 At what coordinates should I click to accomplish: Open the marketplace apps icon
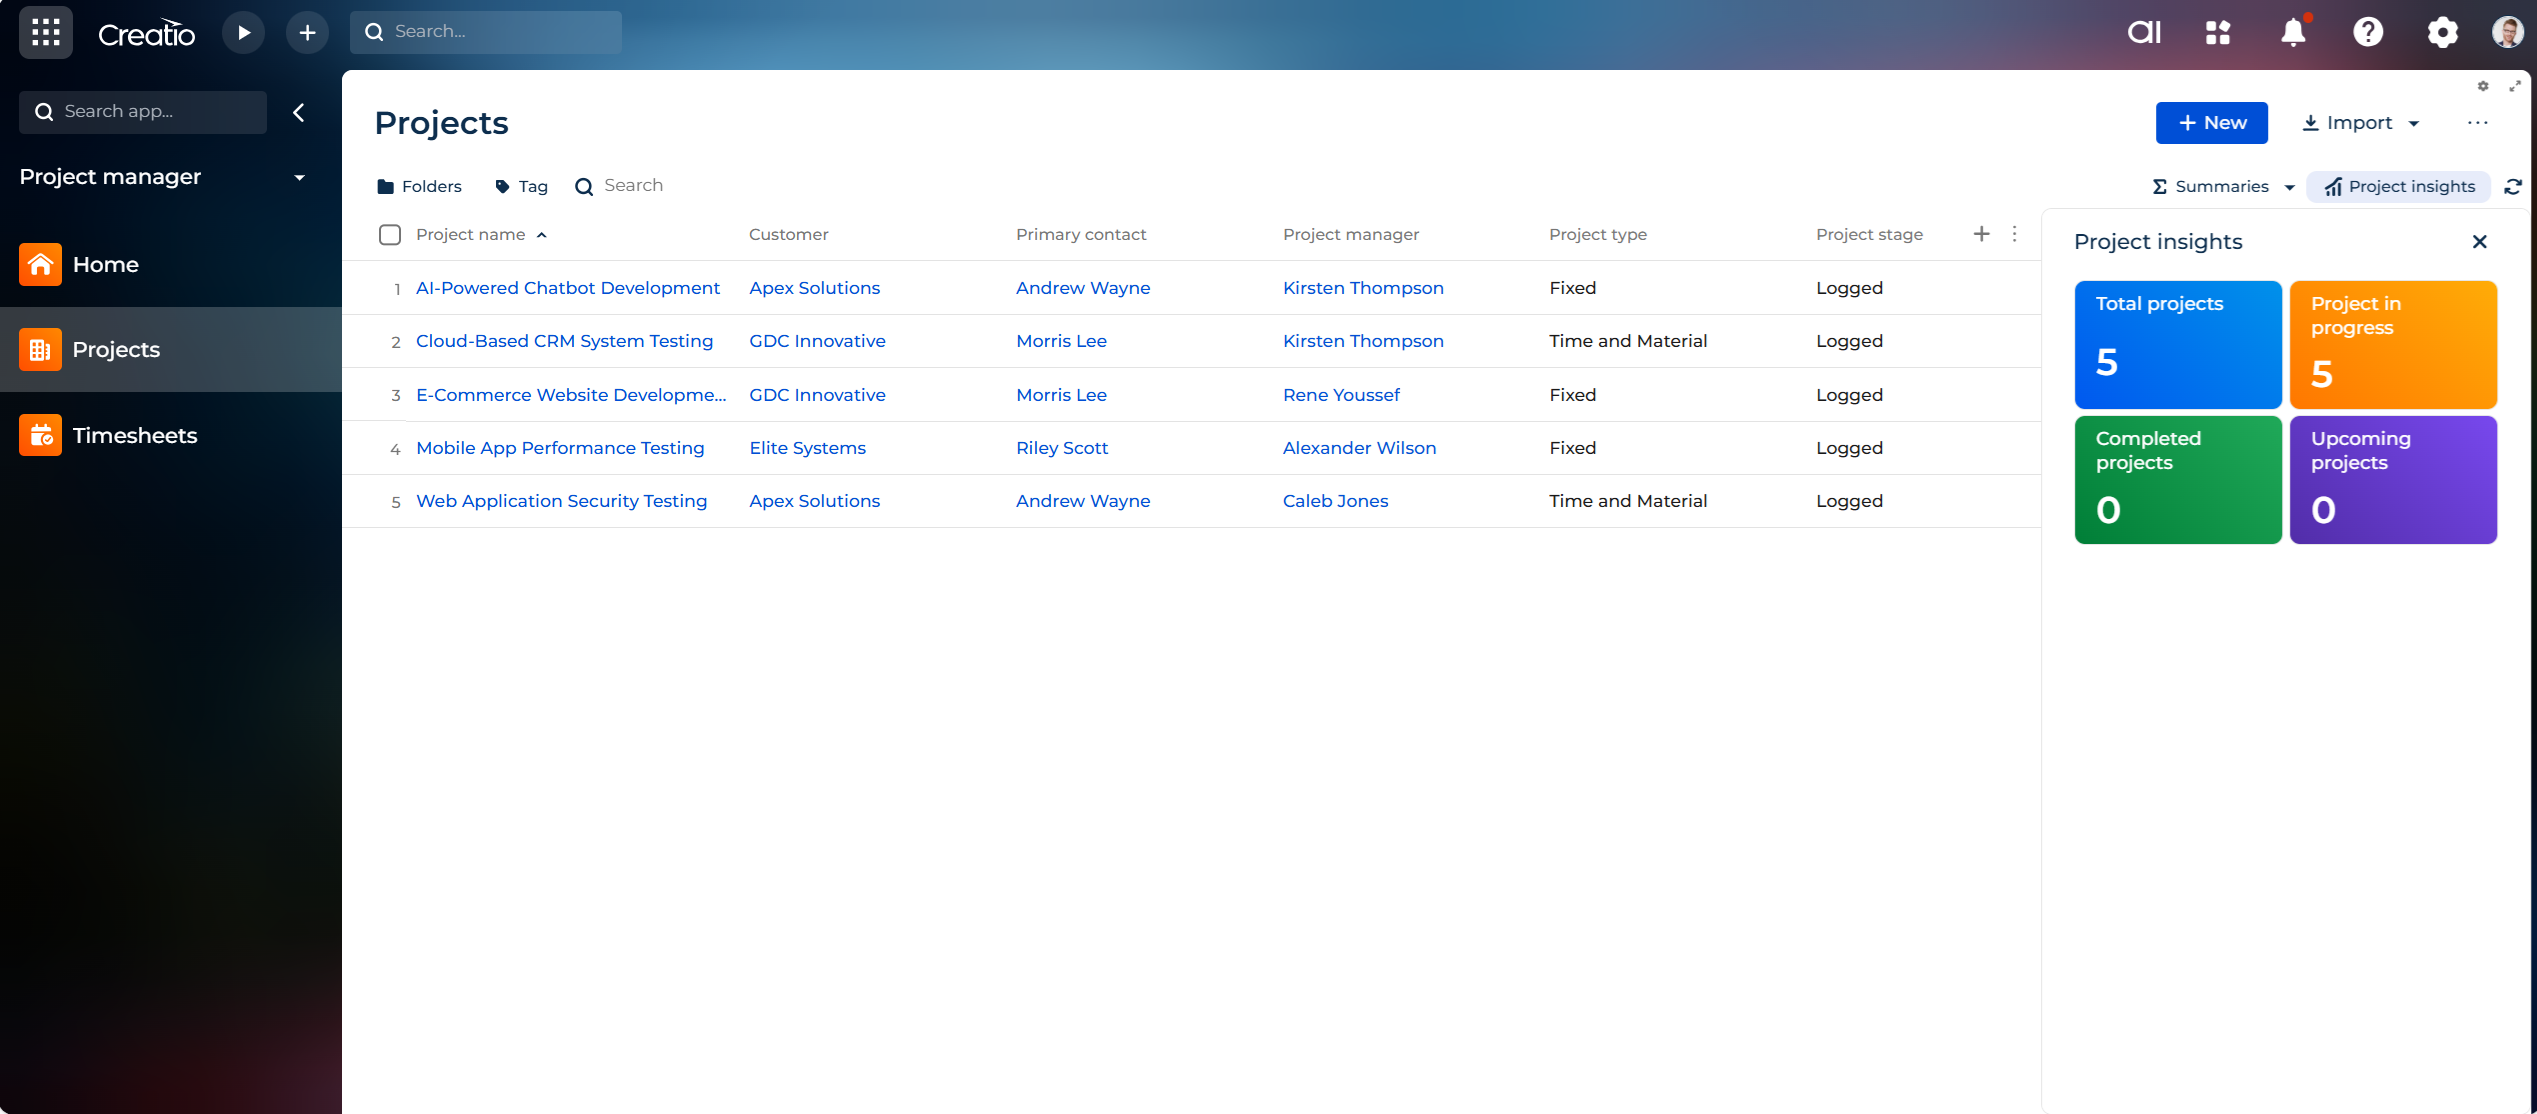(x=2218, y=32)
